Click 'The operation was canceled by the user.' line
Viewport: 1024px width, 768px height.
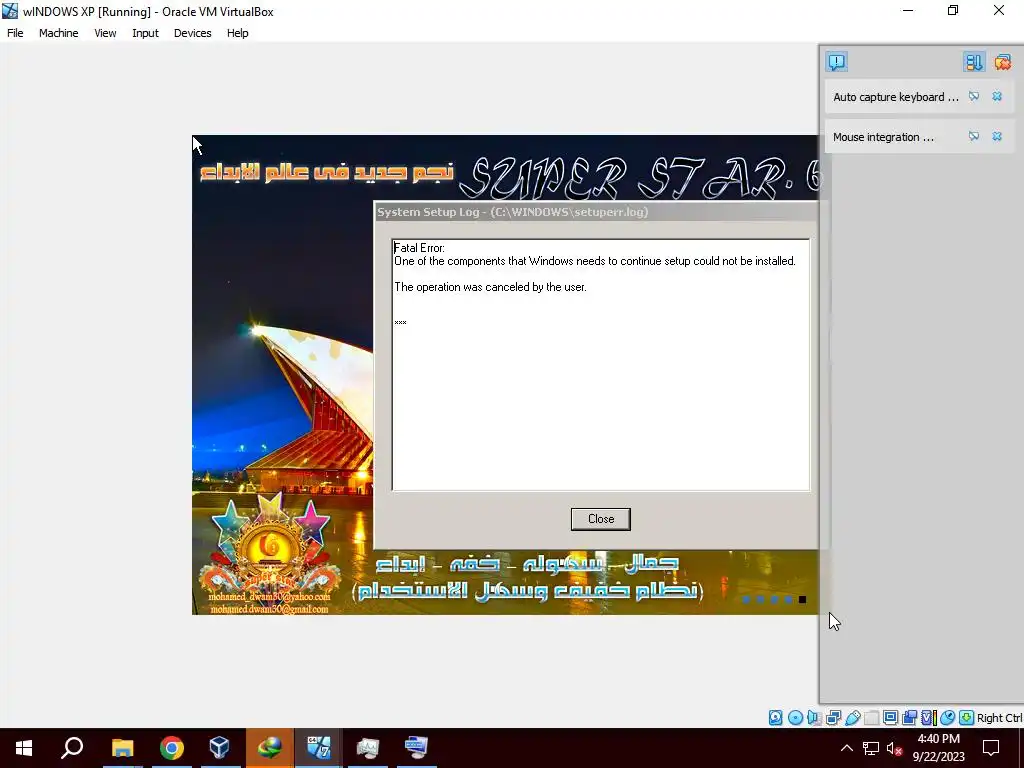[x=490, y=287]
